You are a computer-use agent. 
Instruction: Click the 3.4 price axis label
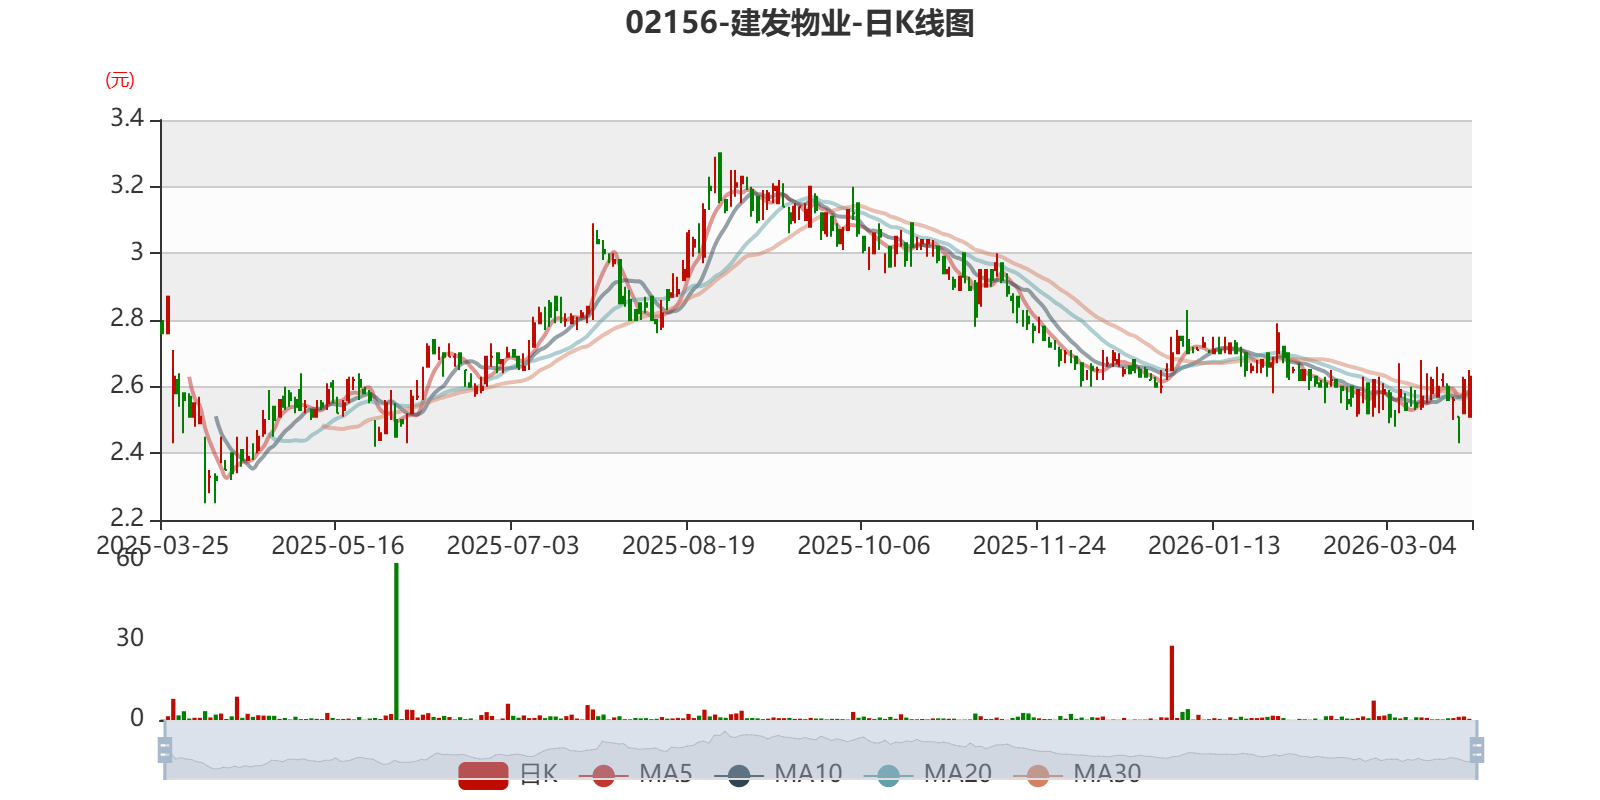click(127, 119)
